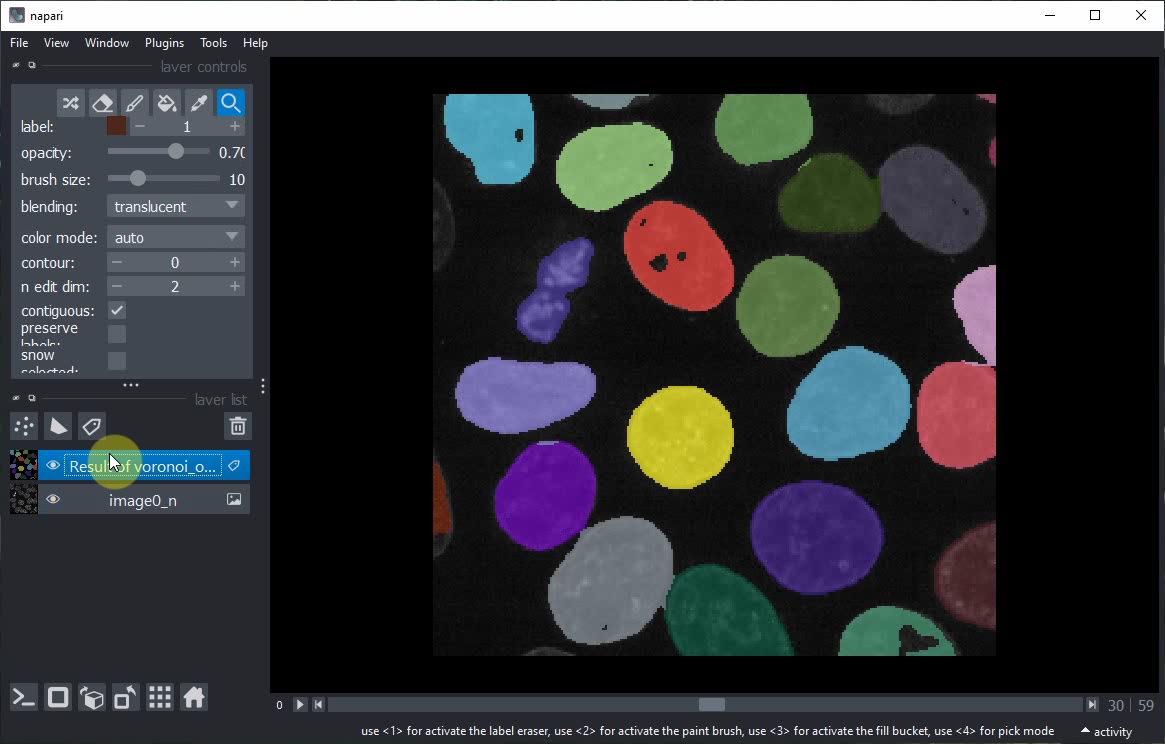This screenshot has width=1165, height=744.
Task: Select the label eraser tool
Action: pos(102,103)
